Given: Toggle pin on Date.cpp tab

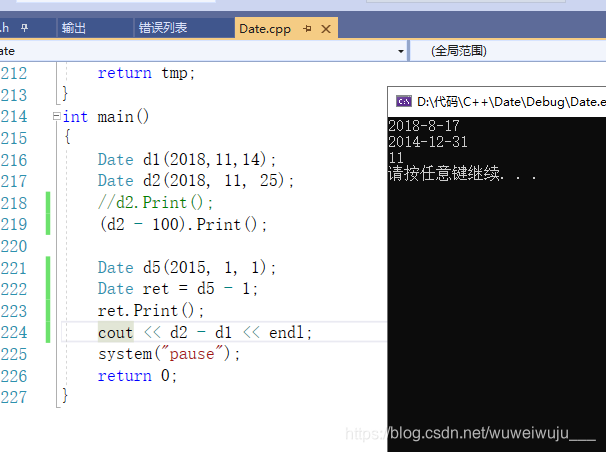Looking at the screenshot, I should (x=307, y=29).
